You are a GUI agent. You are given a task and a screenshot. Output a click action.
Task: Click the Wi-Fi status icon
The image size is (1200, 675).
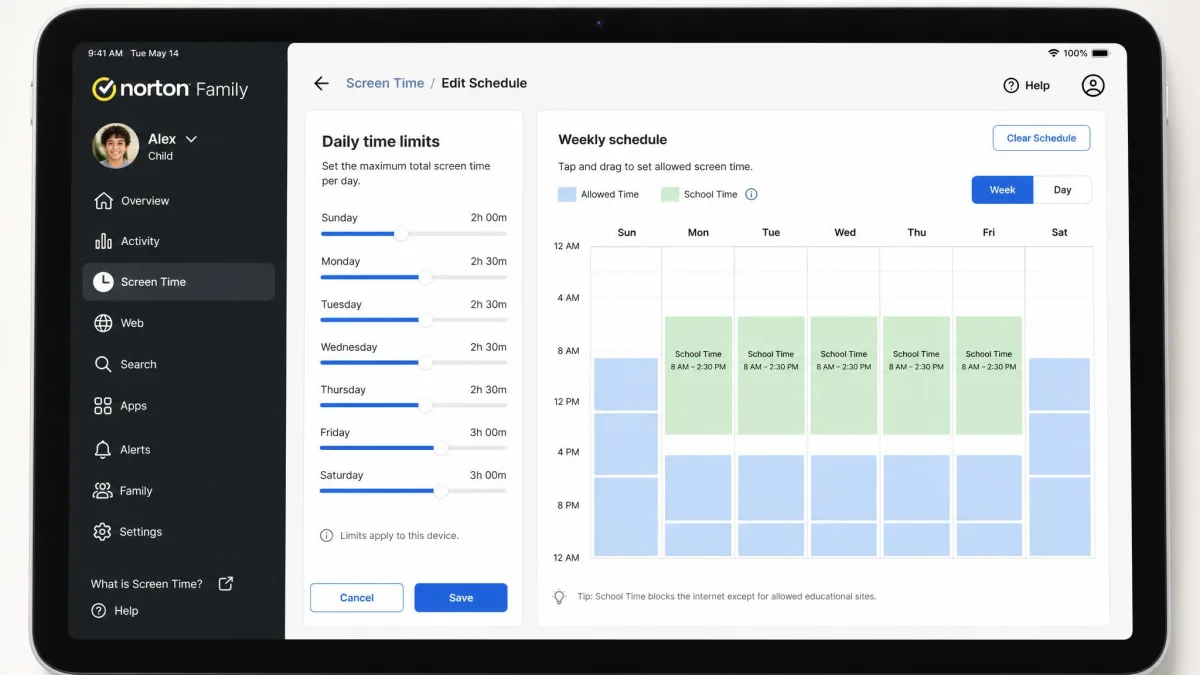pos(1053,53)
